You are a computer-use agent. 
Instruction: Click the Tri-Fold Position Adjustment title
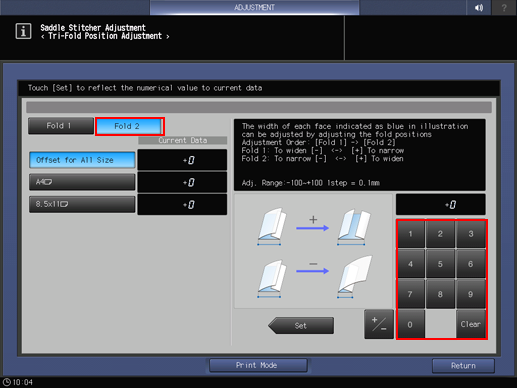tap(105, 36)
